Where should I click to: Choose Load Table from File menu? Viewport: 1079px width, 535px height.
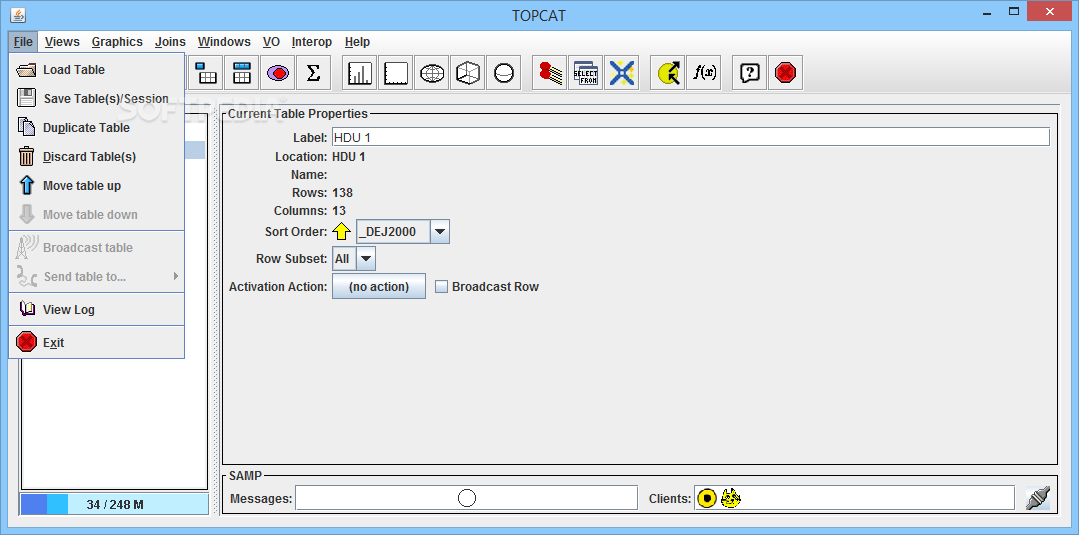[x=96, y=70]
